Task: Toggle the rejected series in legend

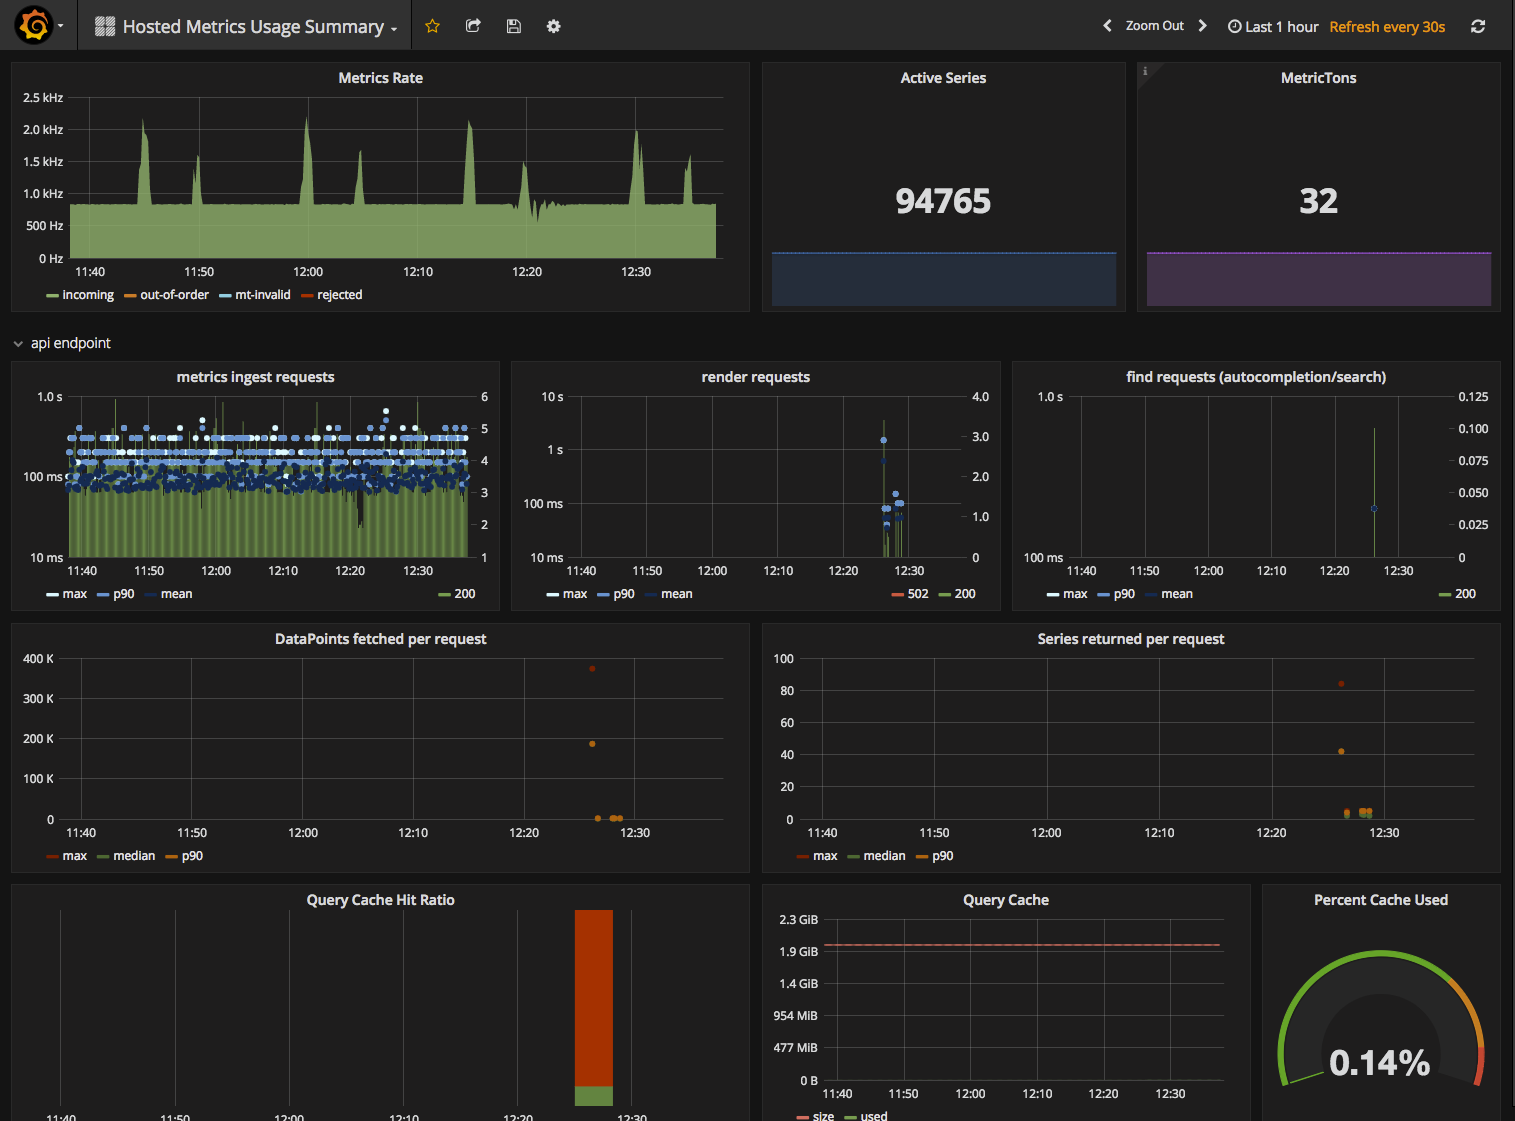Action: coord(339,295)
